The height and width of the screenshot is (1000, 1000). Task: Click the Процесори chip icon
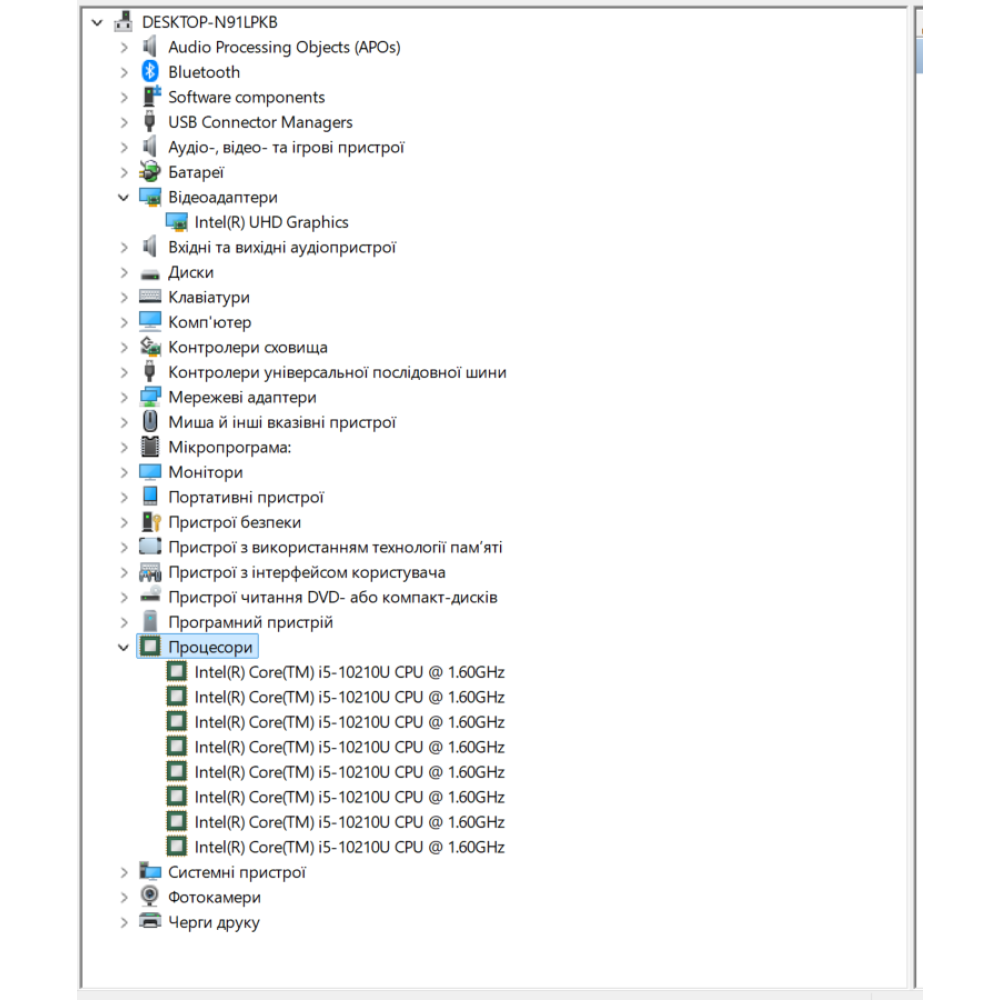(x=150, y=647)
